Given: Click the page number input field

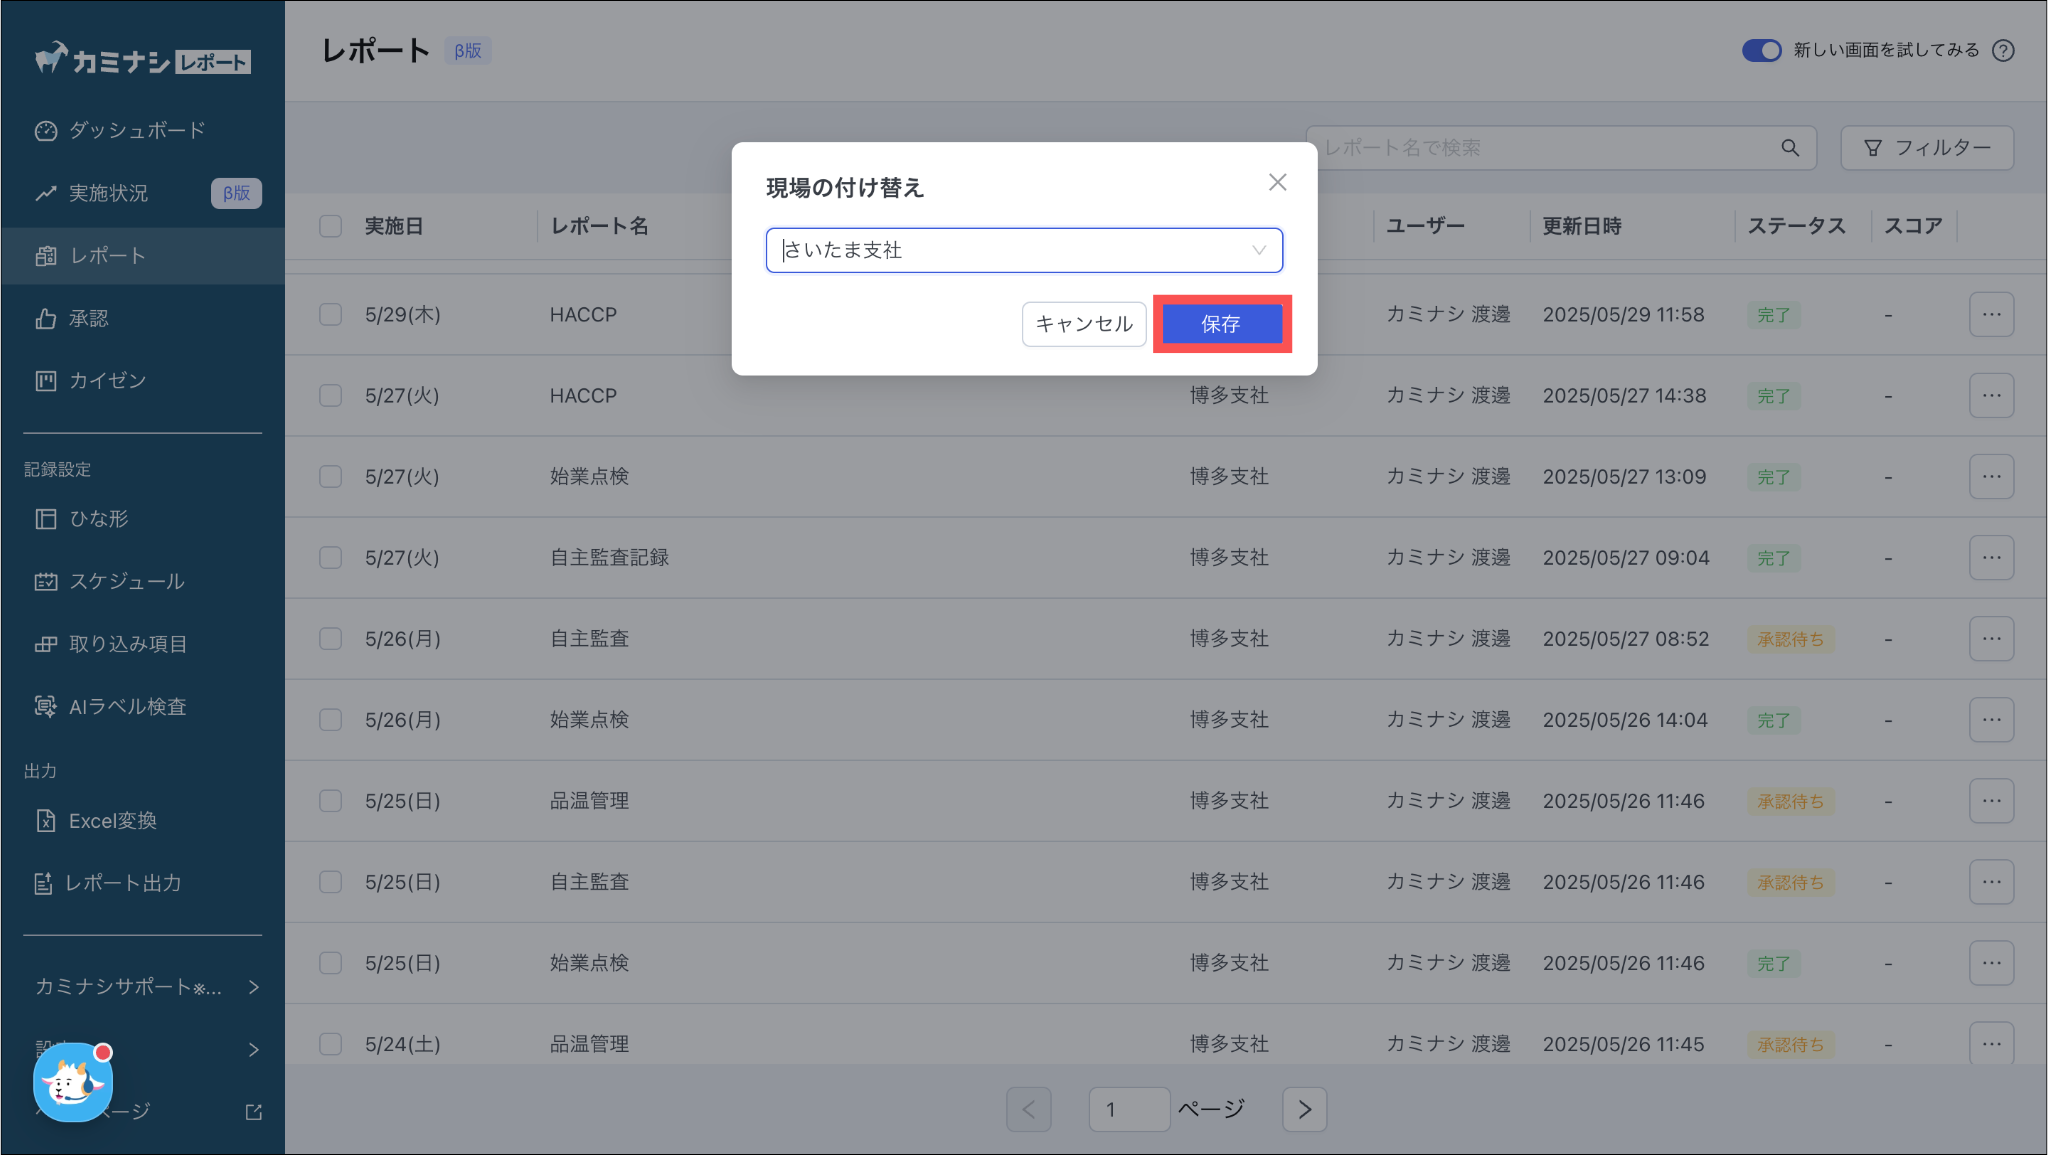Looking at the screenshot, I should 1128,1109.
